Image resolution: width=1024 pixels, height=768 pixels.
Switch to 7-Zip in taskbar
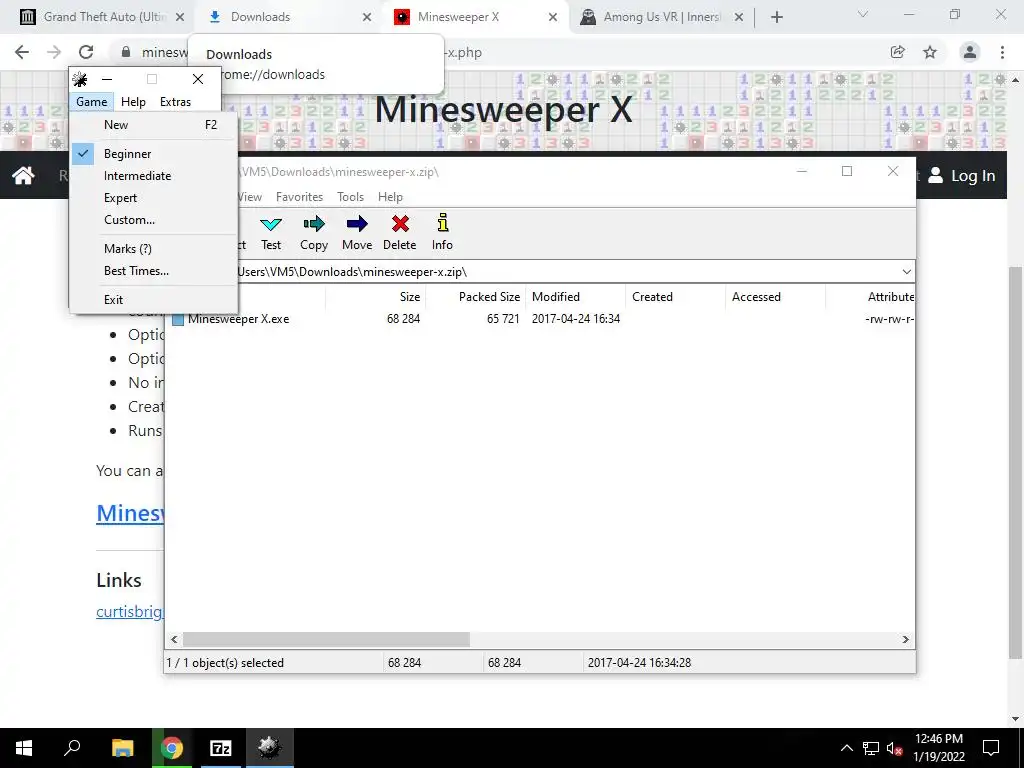coord(221,748)
